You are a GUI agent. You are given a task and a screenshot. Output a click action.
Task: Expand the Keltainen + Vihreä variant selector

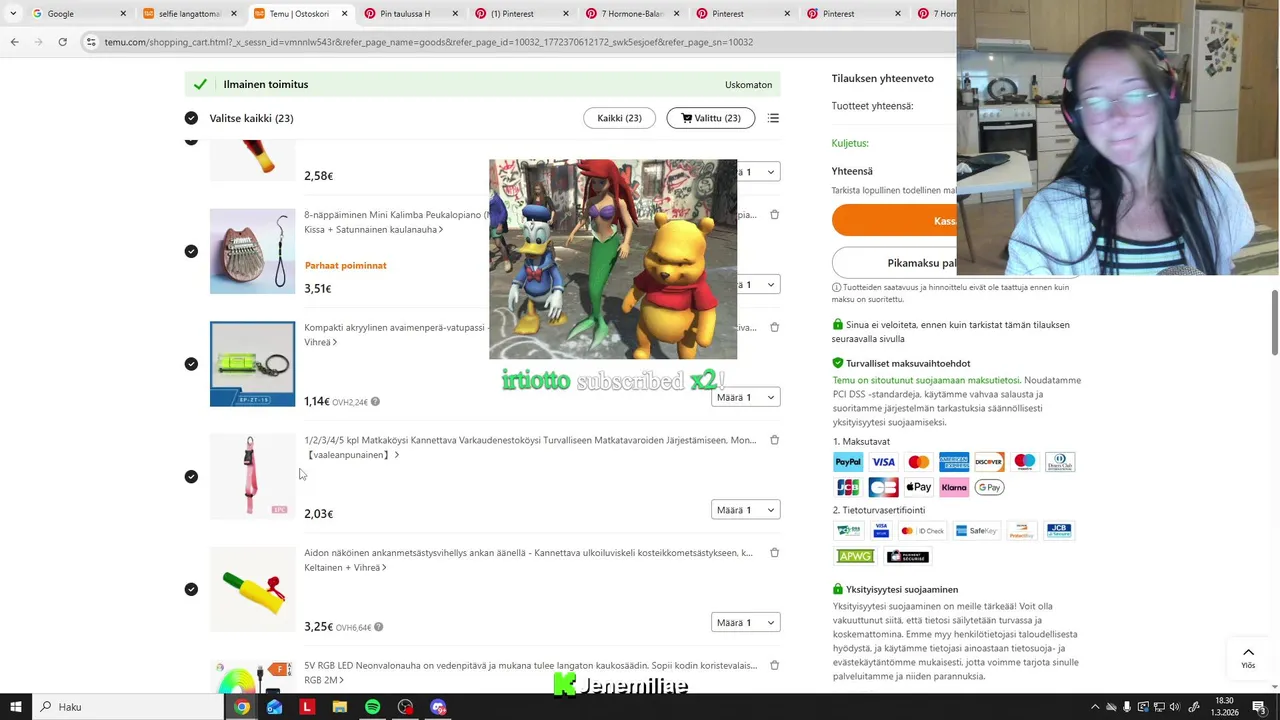tap(345, 567)
